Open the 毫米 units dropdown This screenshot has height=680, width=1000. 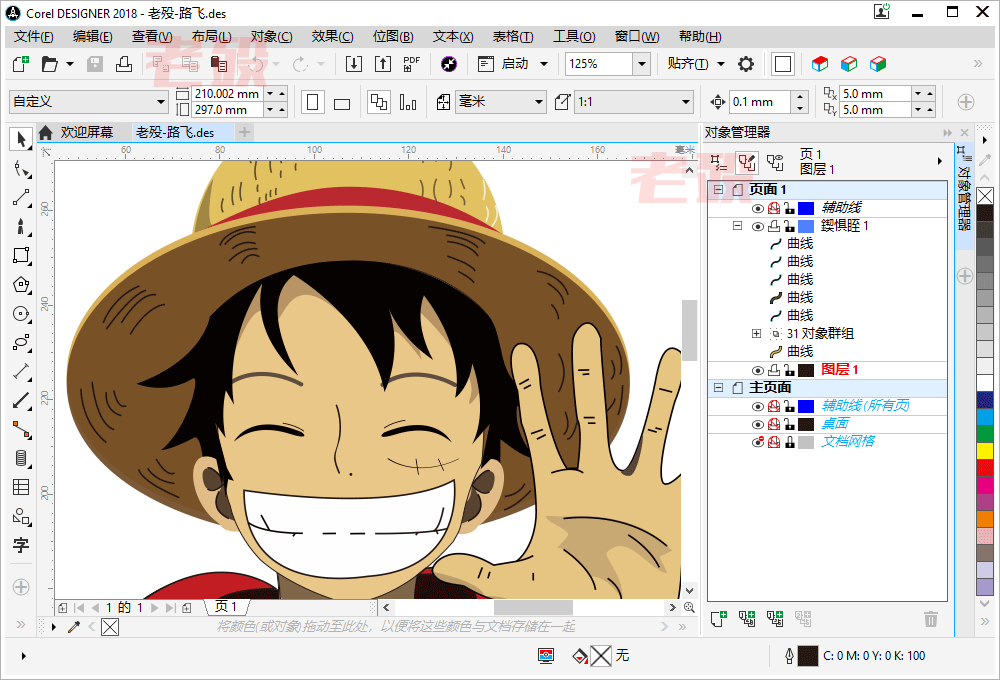(539, 102)
